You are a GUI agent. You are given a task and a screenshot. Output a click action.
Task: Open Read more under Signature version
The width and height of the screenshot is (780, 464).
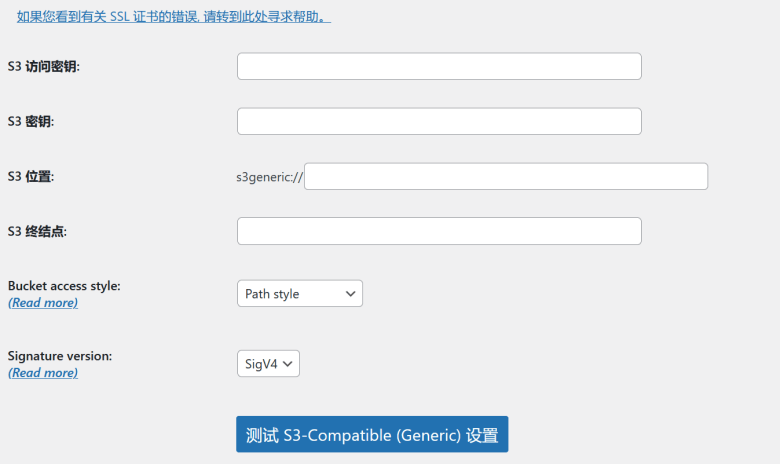[43, 372]
